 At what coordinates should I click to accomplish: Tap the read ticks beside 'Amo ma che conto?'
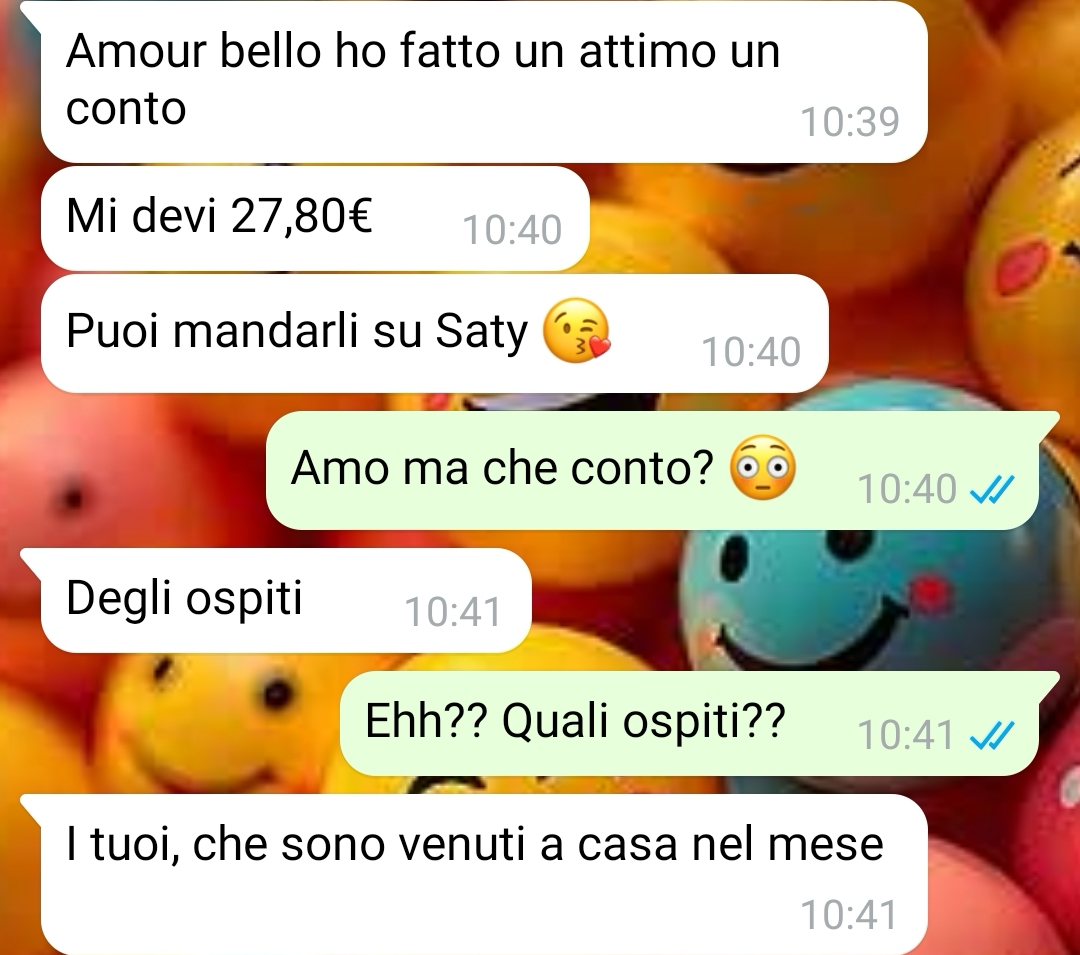pos(992,490)
